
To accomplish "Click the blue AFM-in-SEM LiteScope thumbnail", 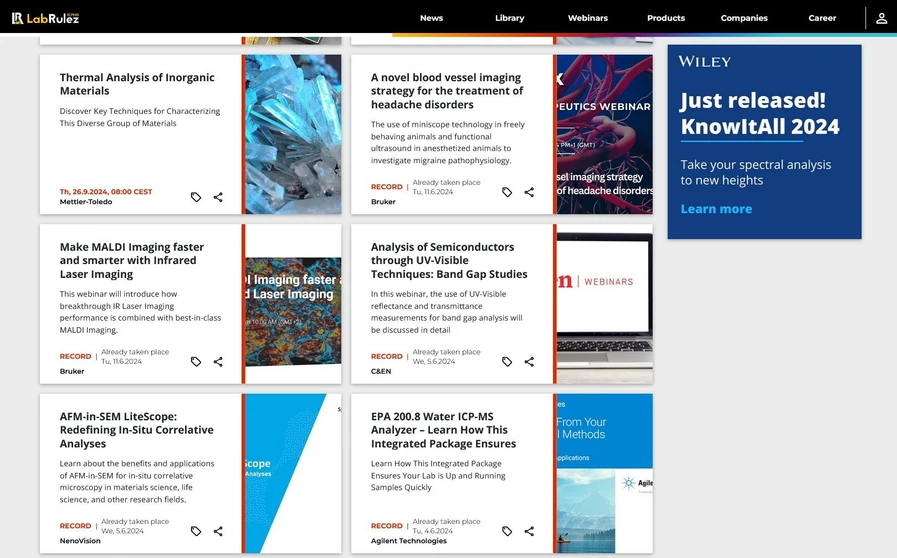I will [293, 473].
